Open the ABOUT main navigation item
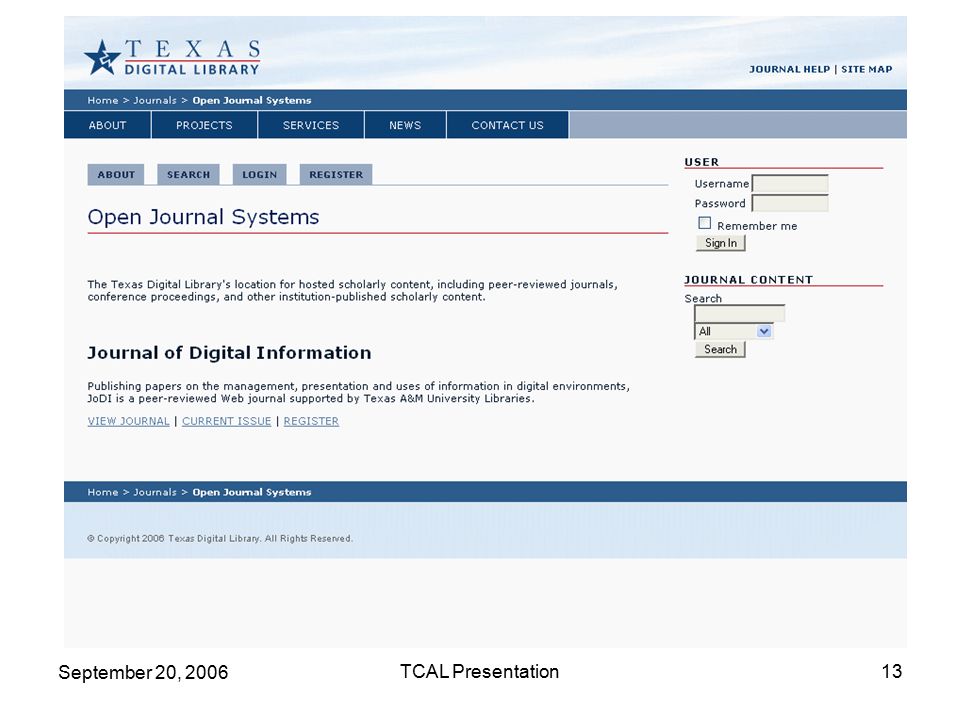The height and width of the screenshot is (720, 960). (107, 125)
